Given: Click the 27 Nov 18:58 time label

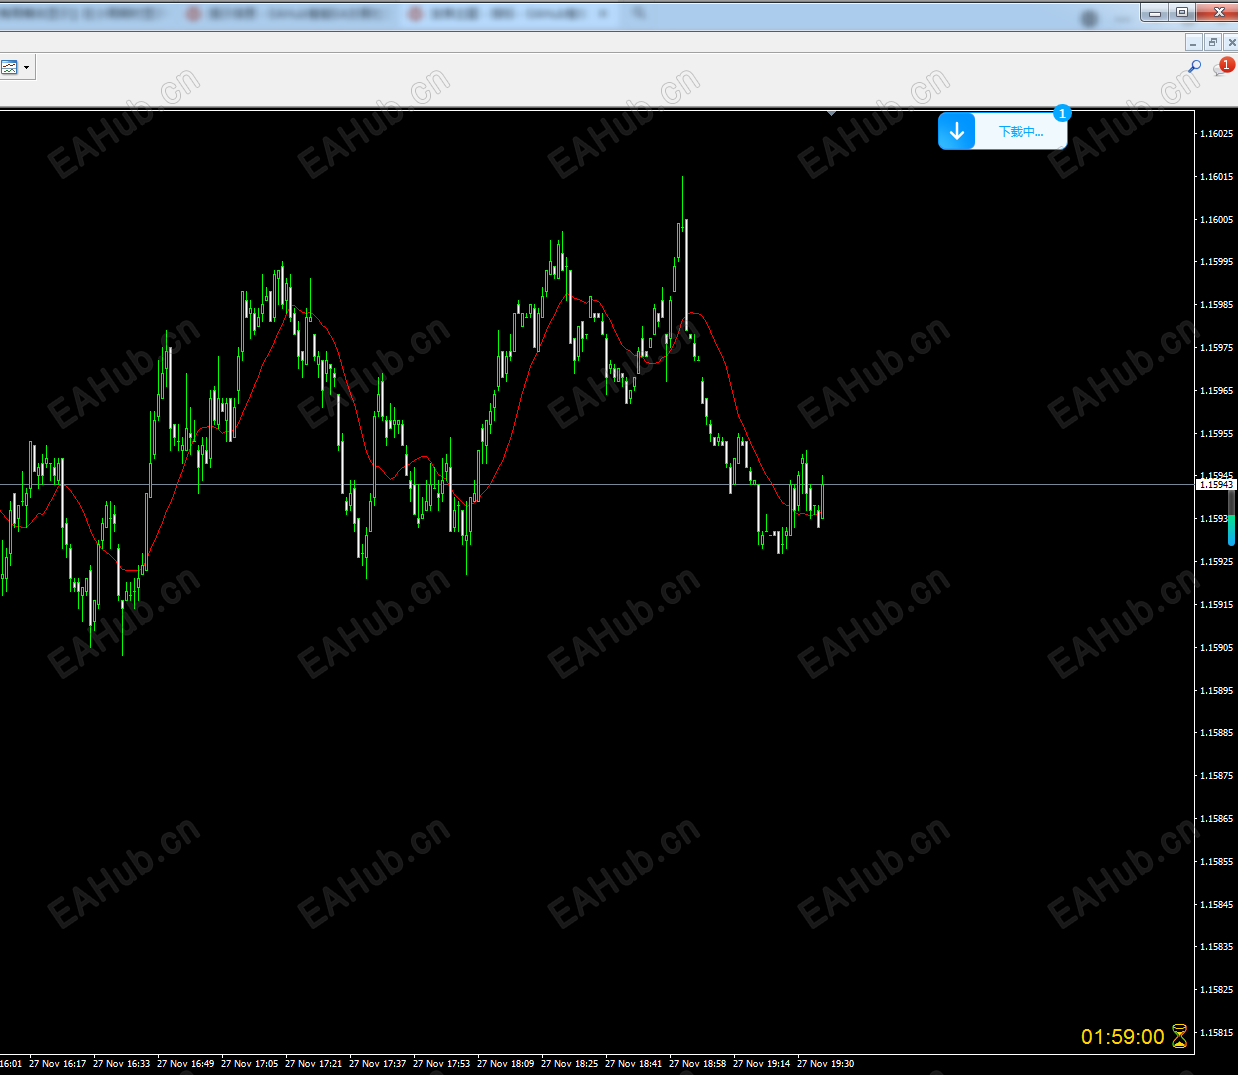Looking at the screenshot, I should [697, 1064].
